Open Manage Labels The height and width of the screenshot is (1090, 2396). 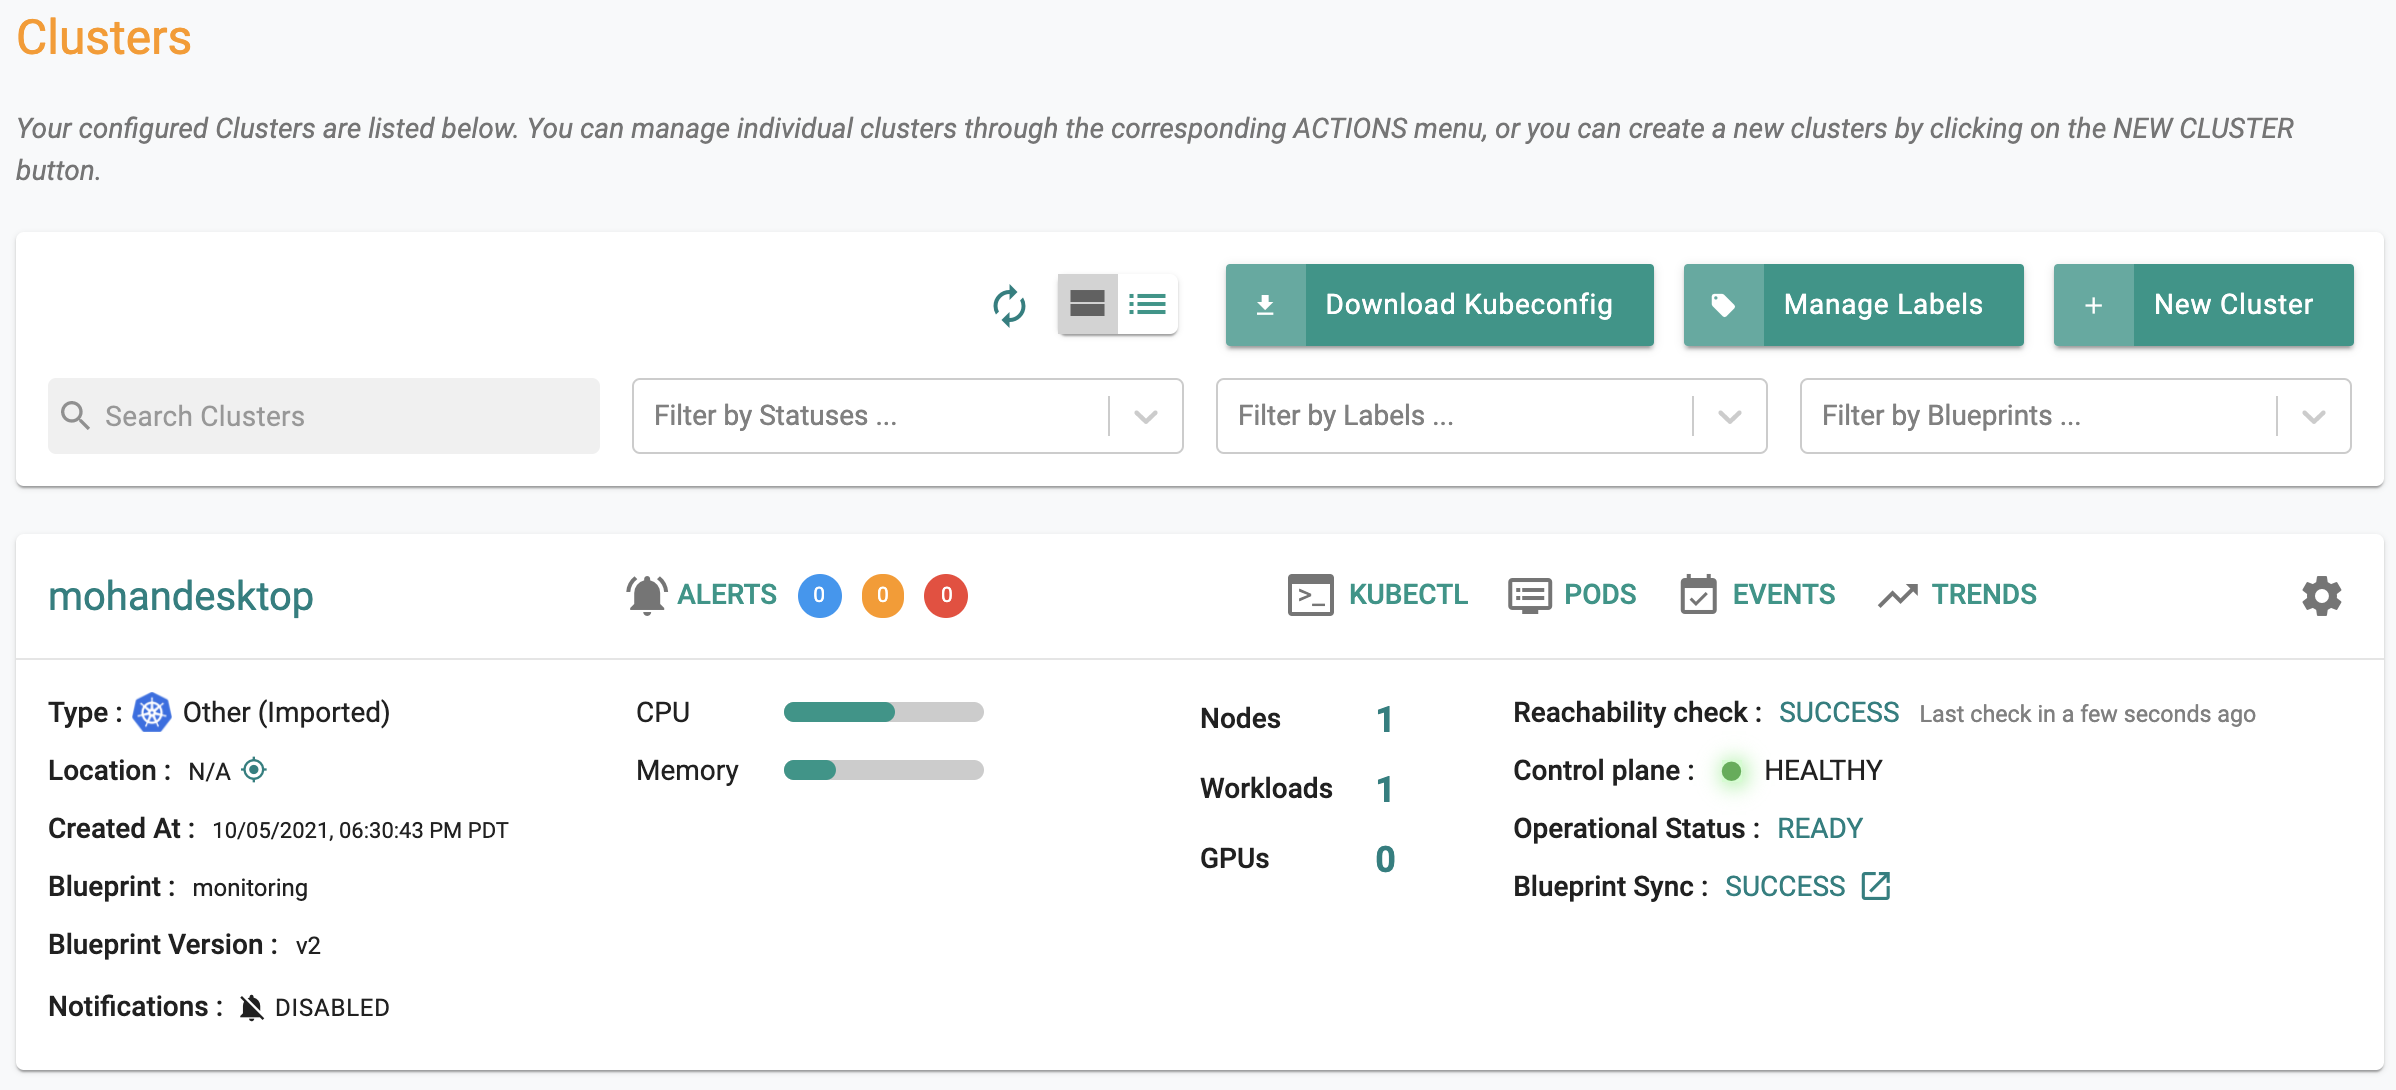[x=1853, y=305]
